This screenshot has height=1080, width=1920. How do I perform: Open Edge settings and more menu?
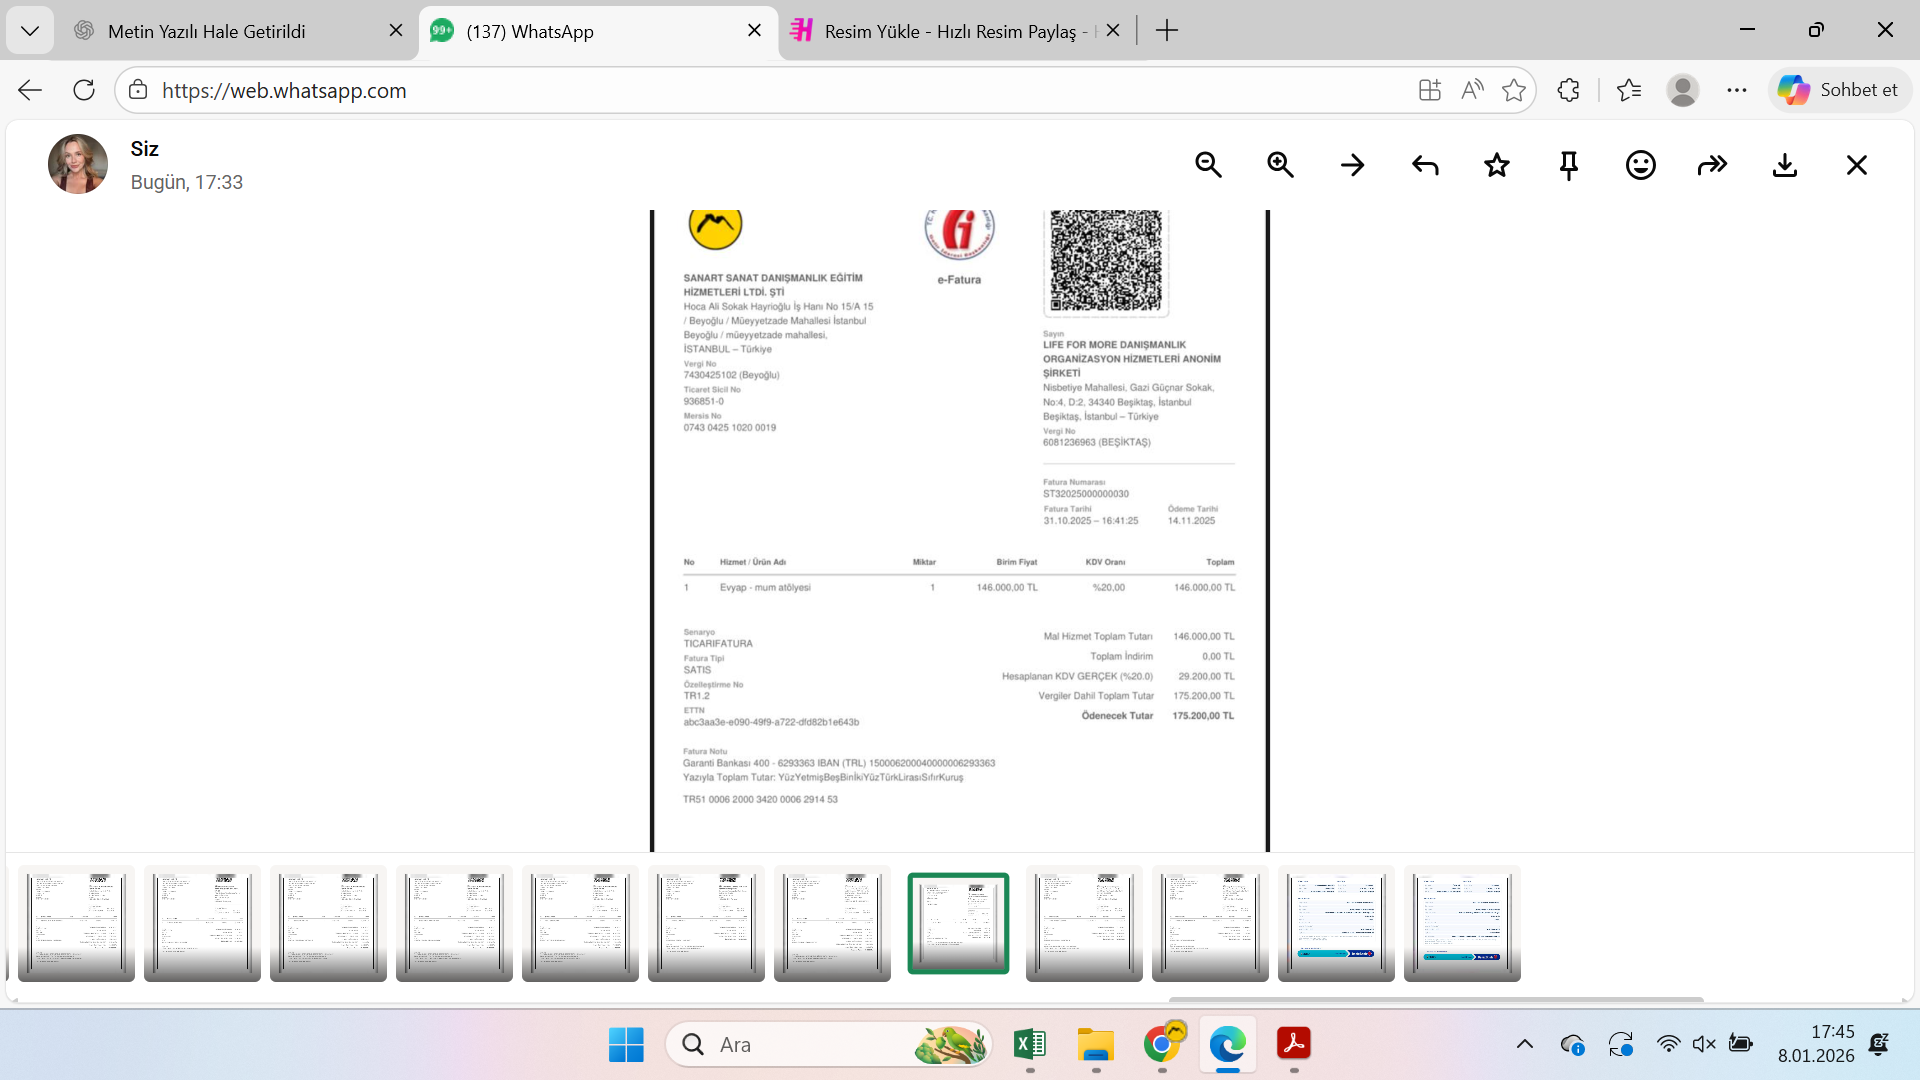1737,90
